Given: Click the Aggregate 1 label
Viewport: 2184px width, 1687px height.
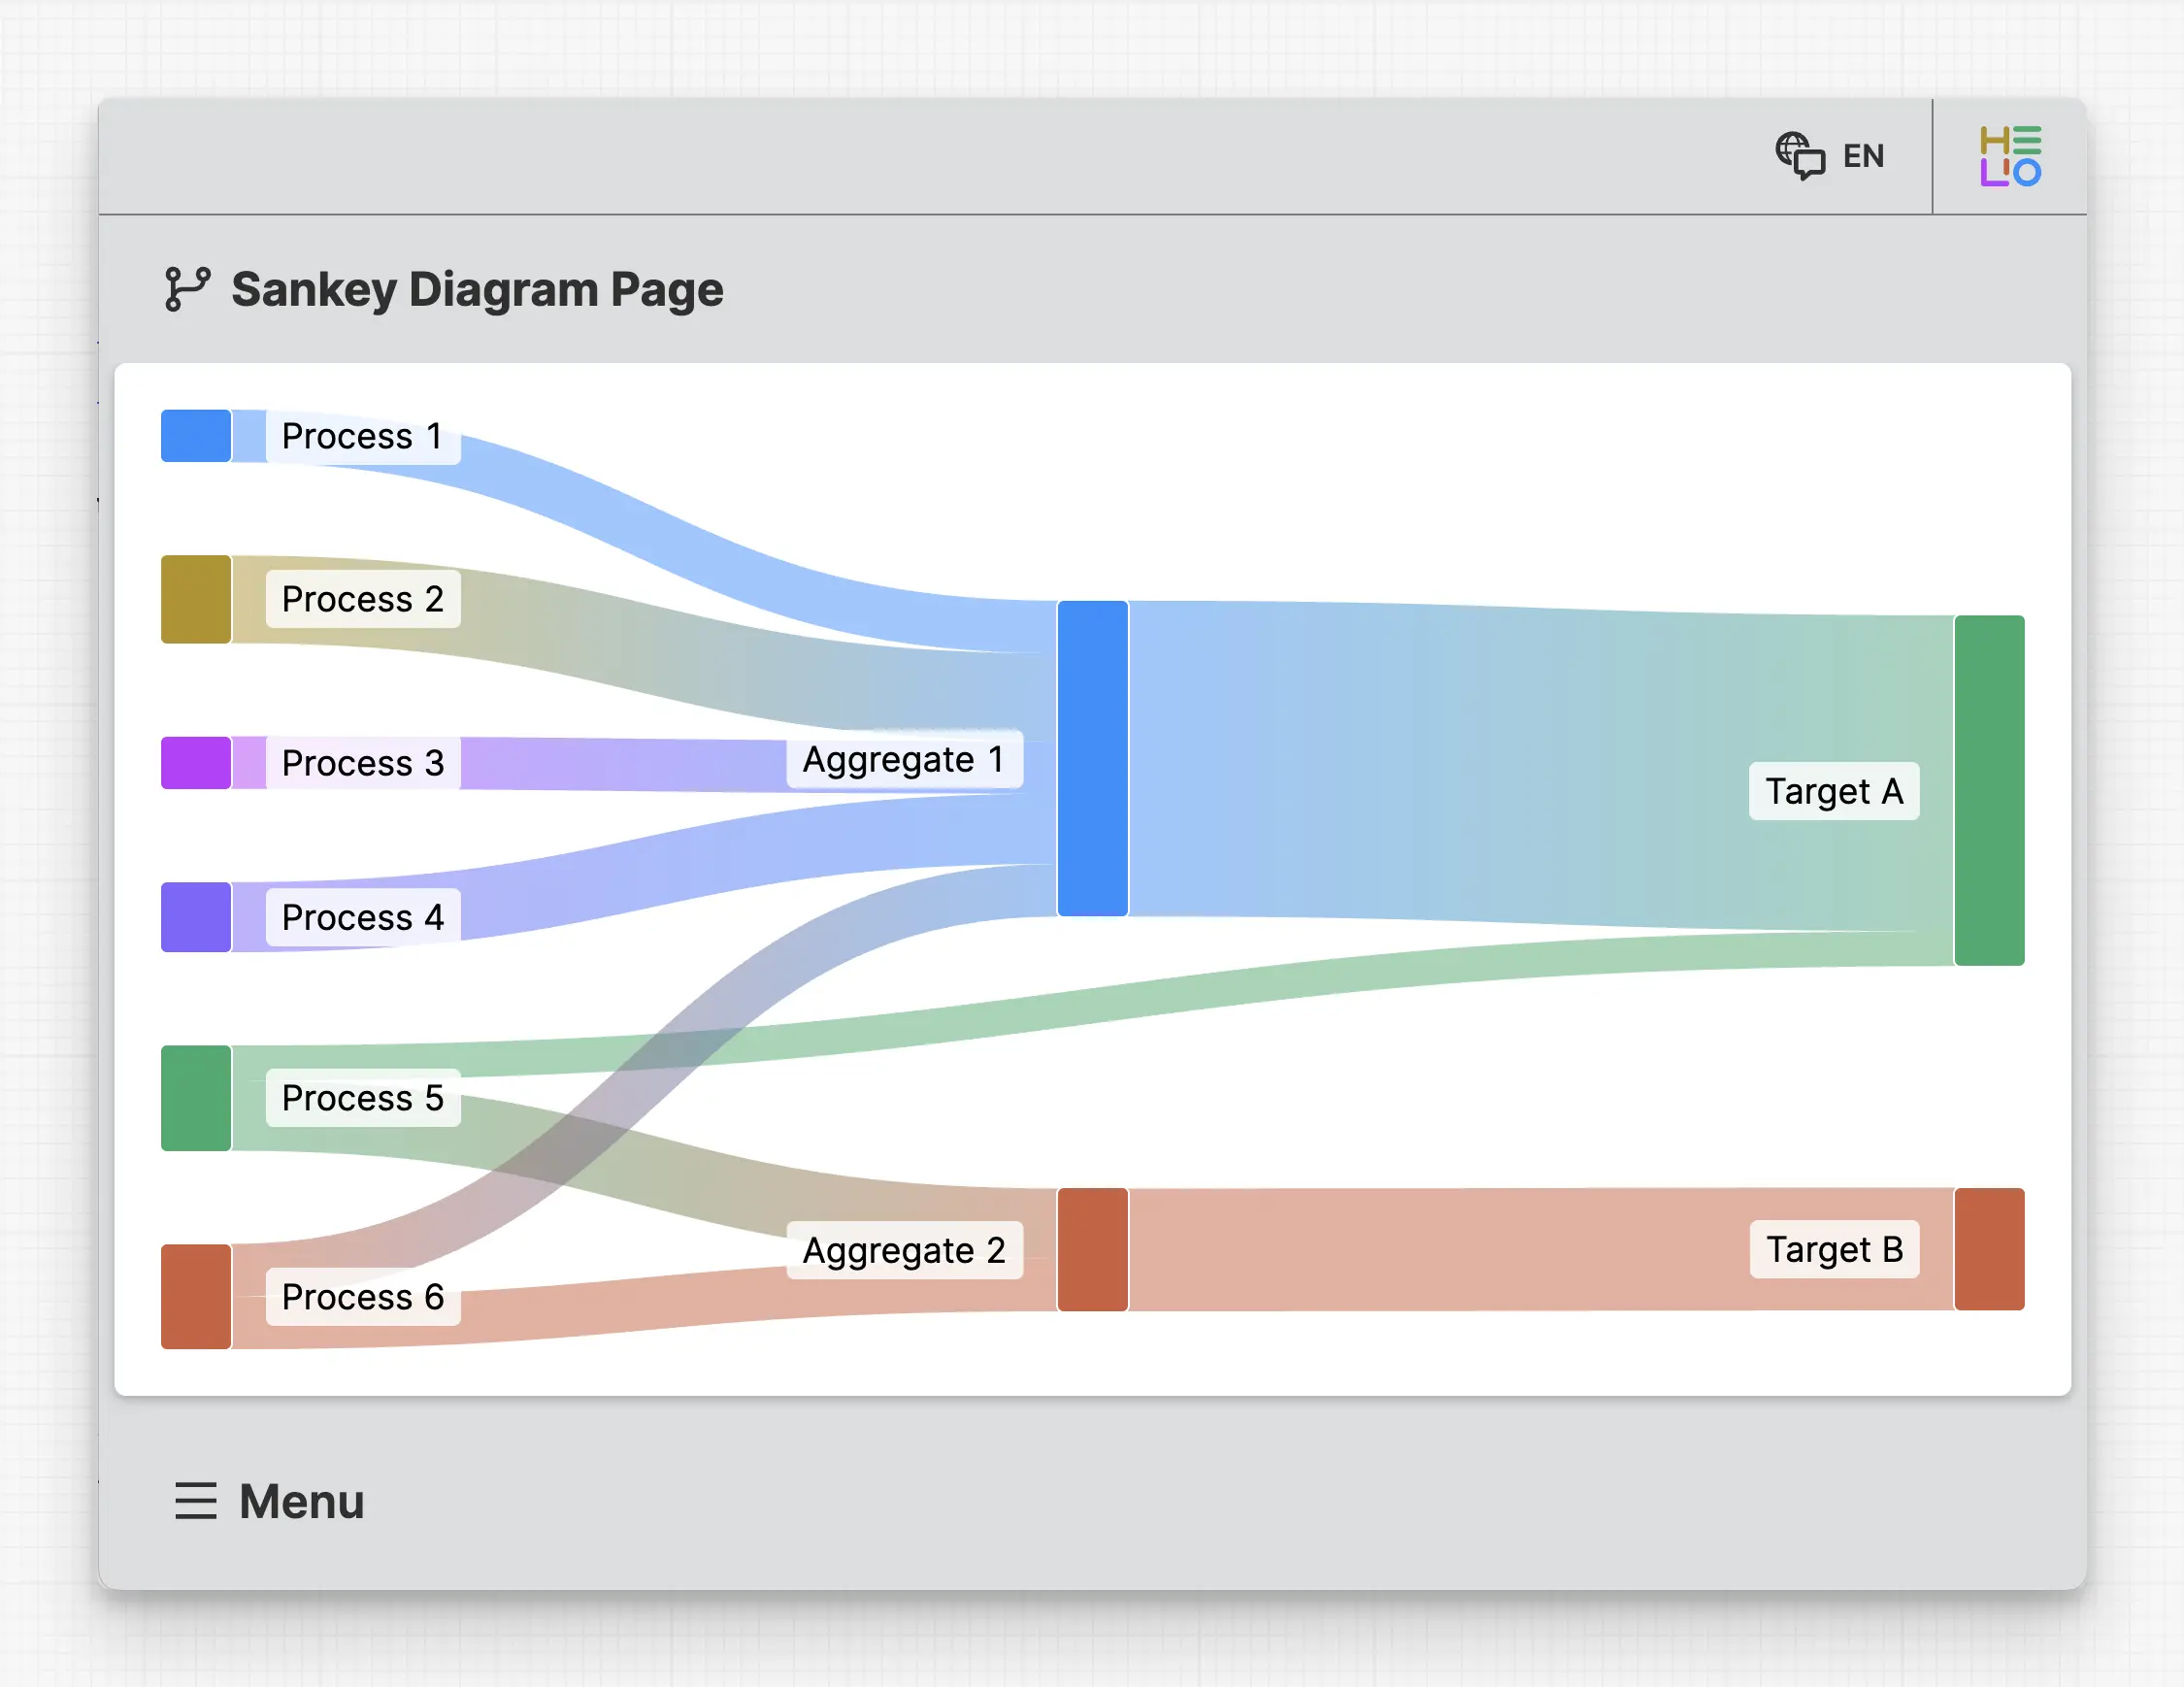Looking at the screenshot, I should click(x=903, y=759).
